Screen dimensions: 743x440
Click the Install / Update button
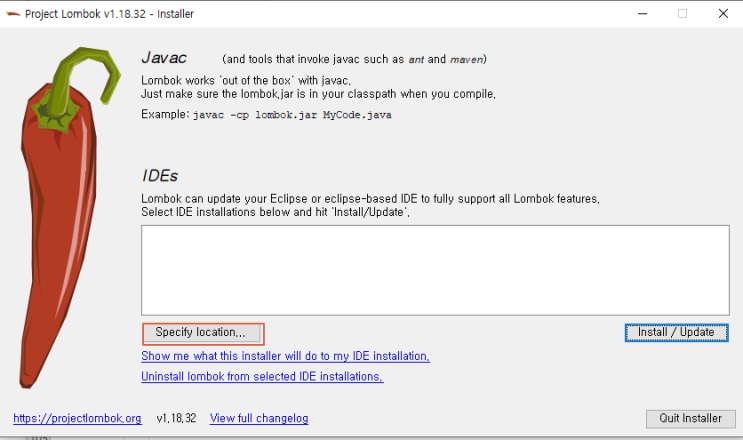676,332
